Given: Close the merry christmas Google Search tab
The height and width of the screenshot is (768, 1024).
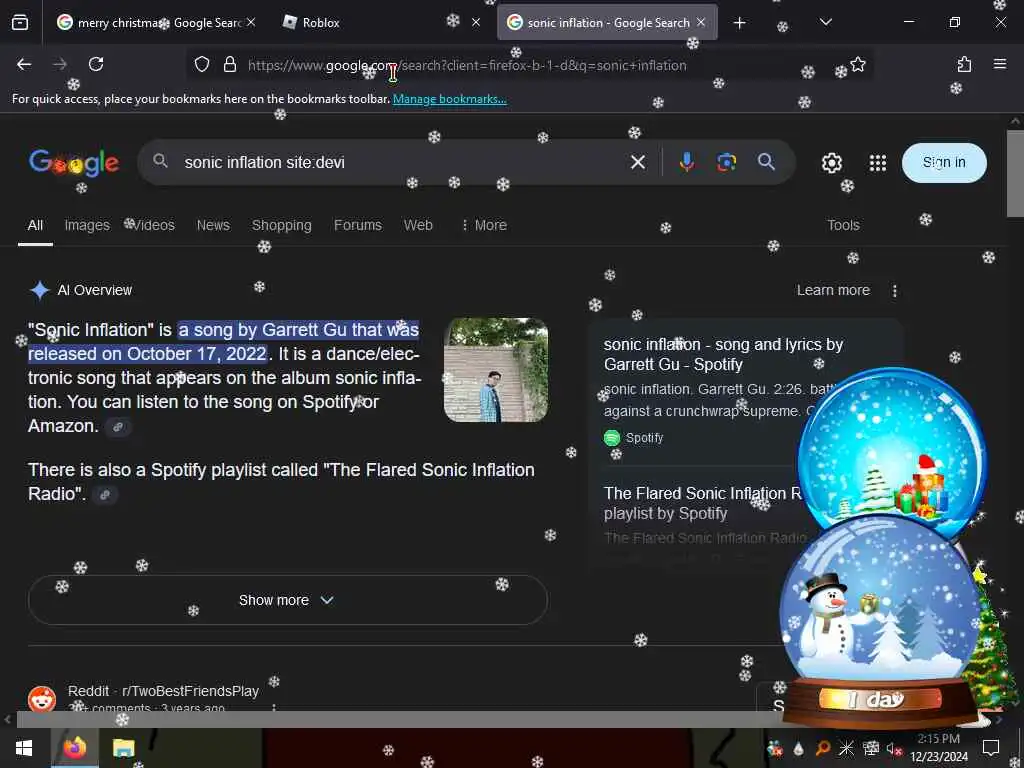Looking at the screenshot, I should click(x=251, y=22).
